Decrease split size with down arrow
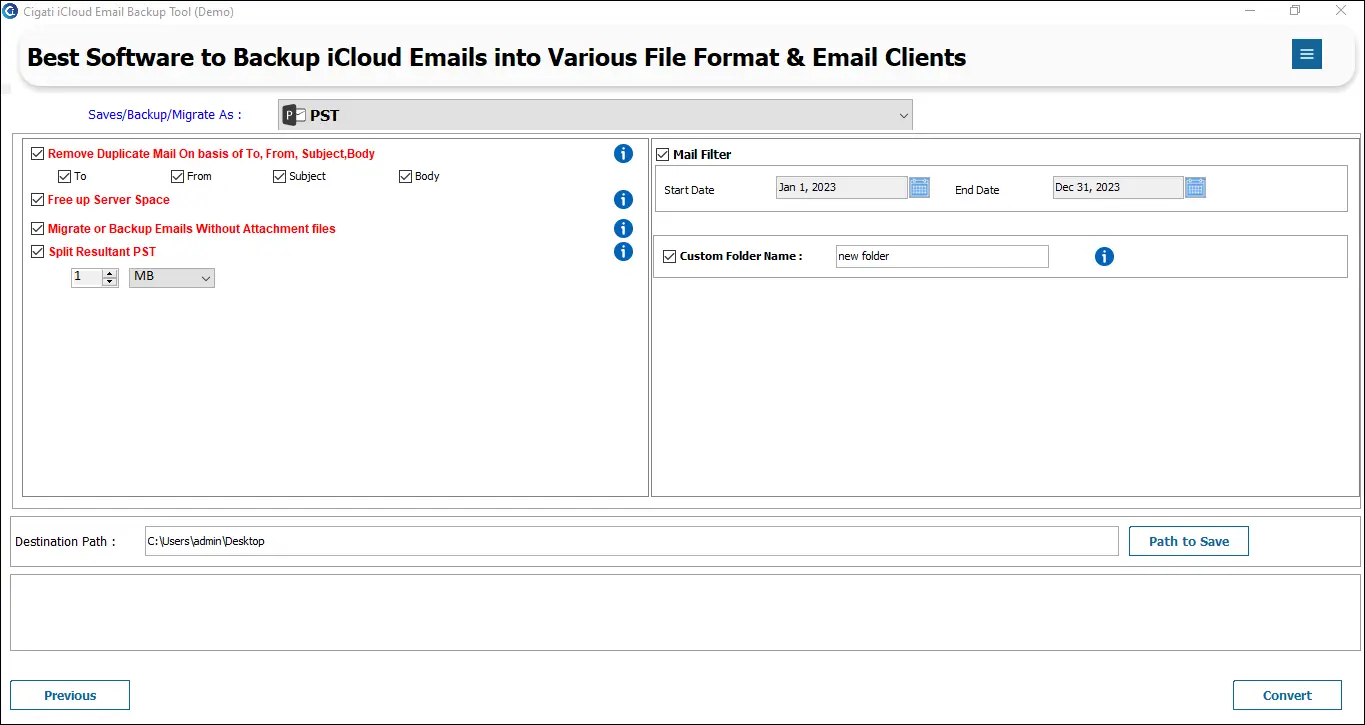 pos(110,282)
